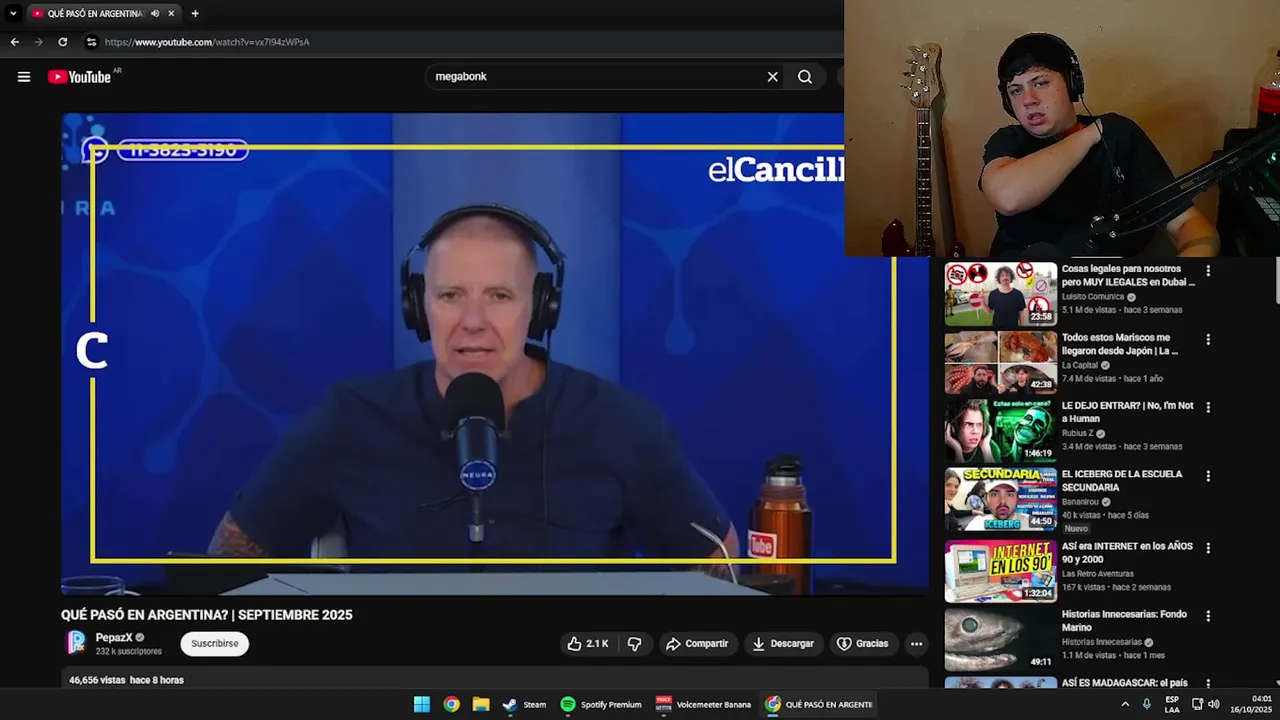Image resolution: width=1280 pixels, height=720 pixels.
Task: Click the browser forward arrow
Action: click(x=38, y=42)
